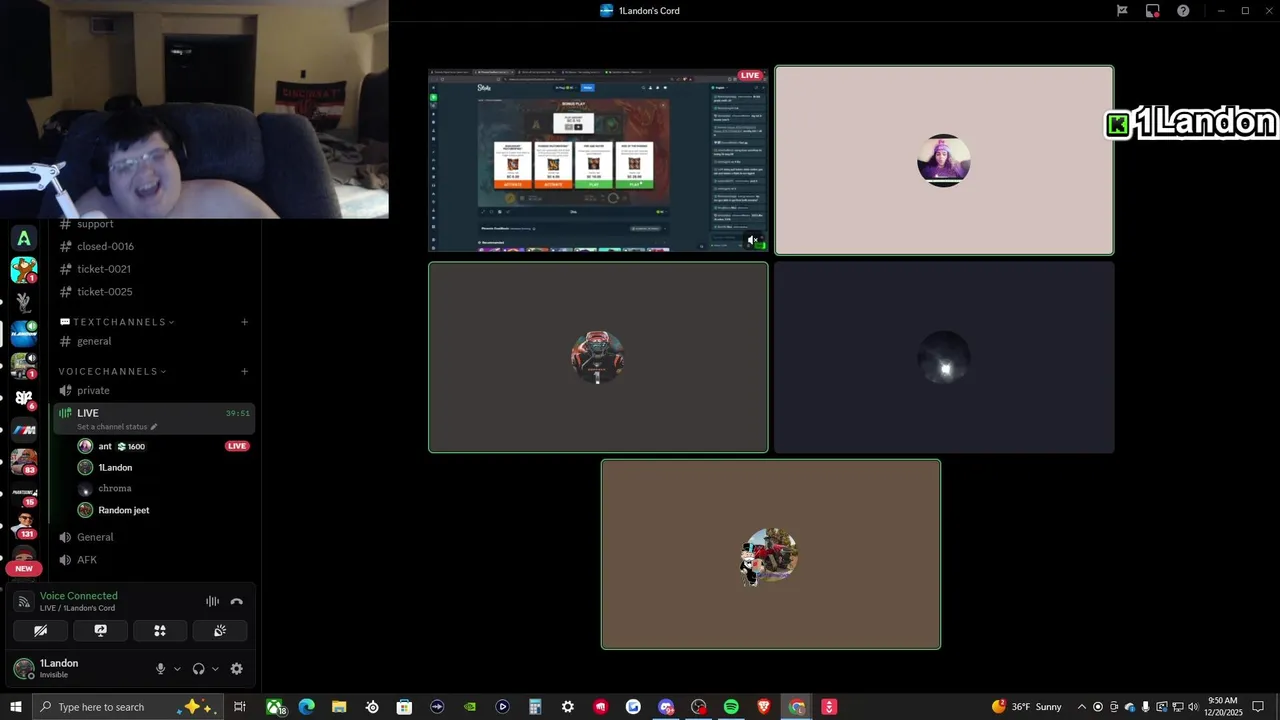The height and width of the screenshot is (720, 1280).
Task: Open Task View on the taskbar
Action: tap(240, 707)
